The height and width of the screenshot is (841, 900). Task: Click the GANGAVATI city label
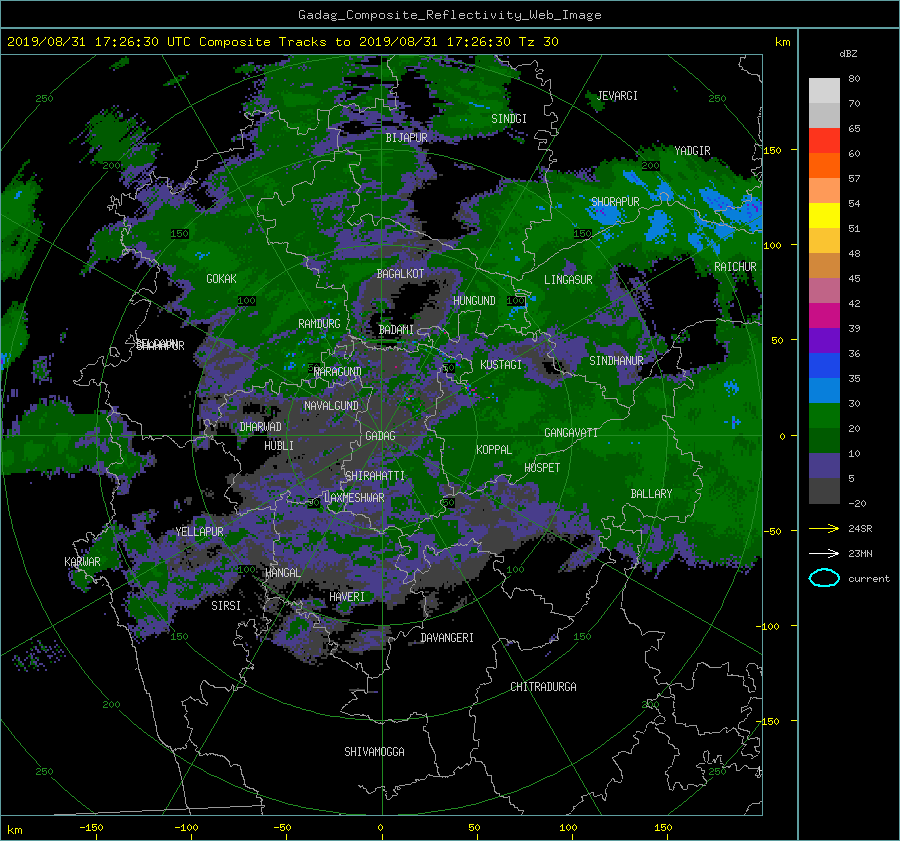click(571, 433)
